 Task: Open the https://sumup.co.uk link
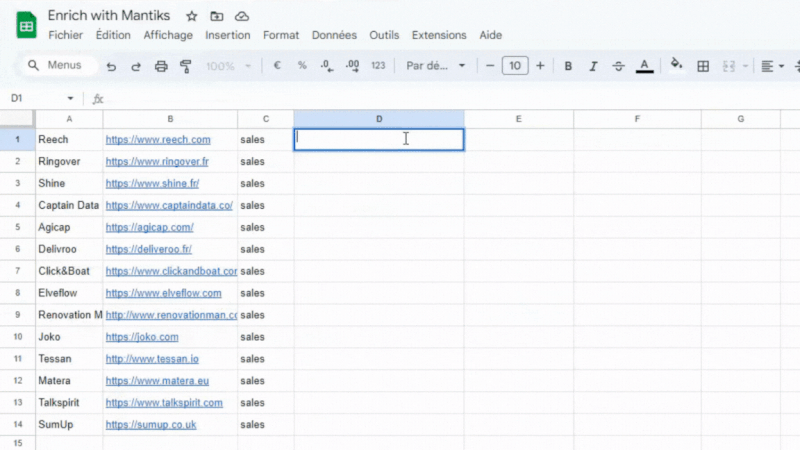pyautogui.click(x=151, y=425)
